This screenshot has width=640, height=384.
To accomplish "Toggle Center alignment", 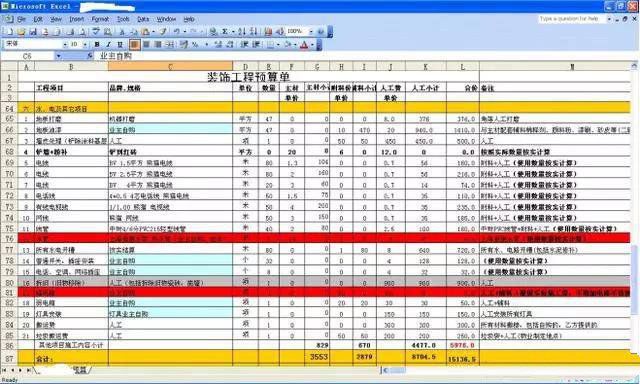I will (x=146, y=44).
